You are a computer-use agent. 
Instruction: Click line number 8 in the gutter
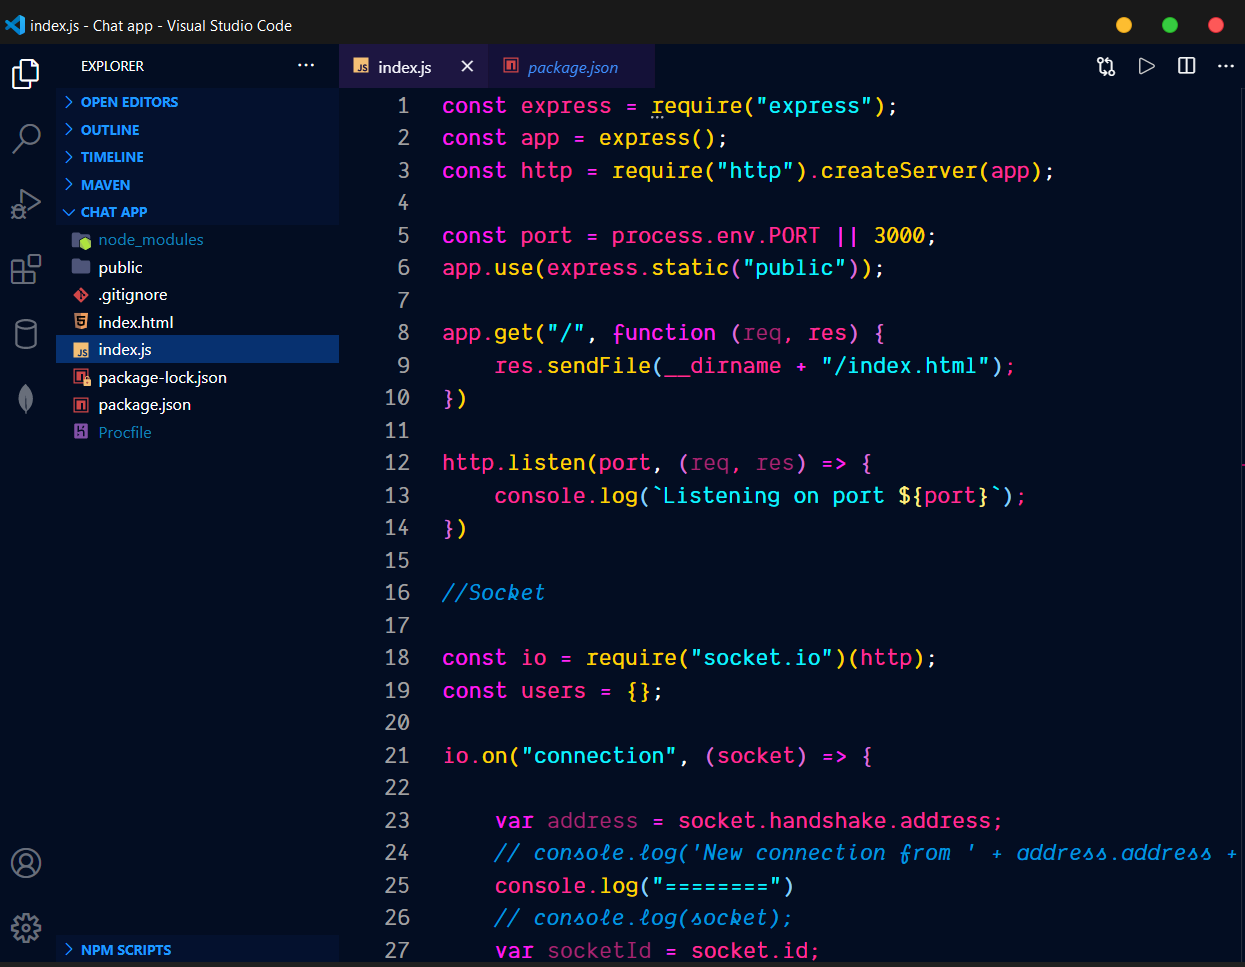[x=404, y=333]
